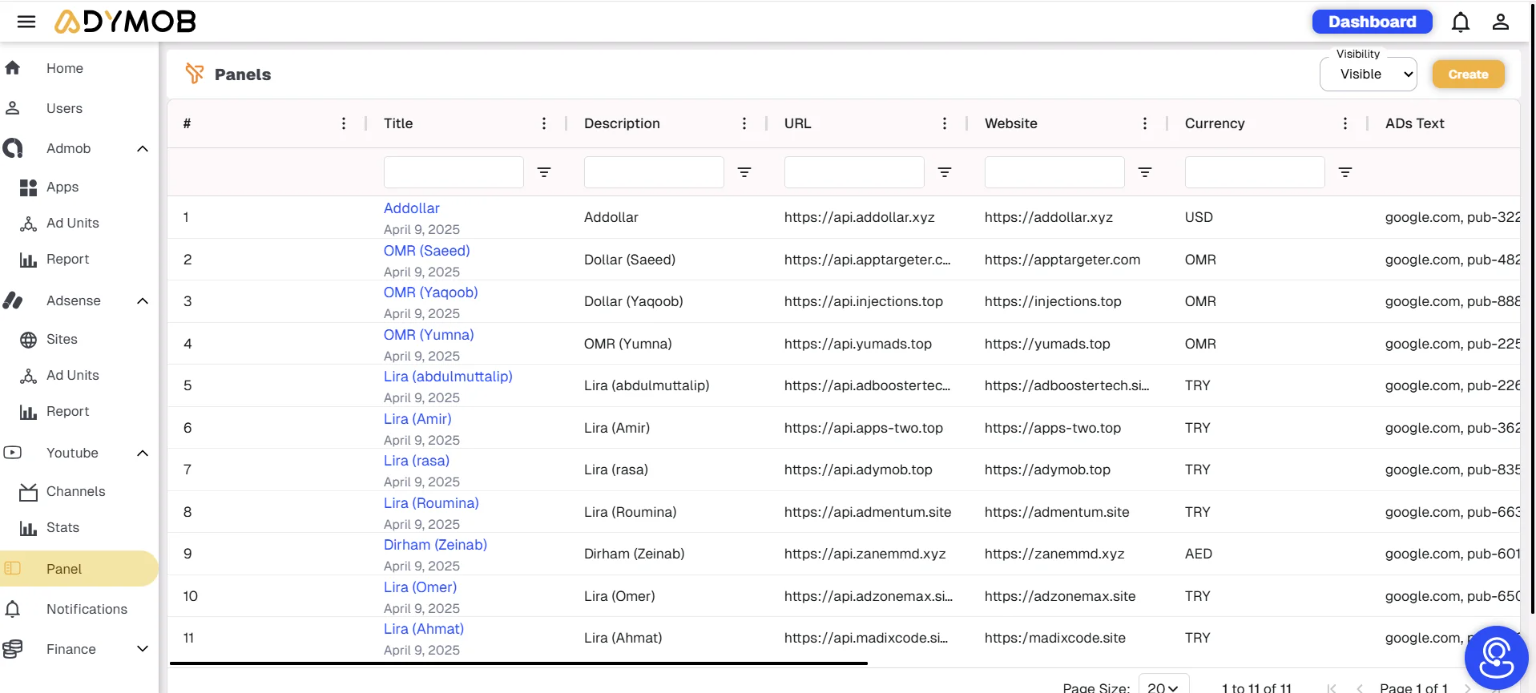
Task: Open the OMR (Saeed) panel link
Action: pyautogui.click(x=427, y=250)
